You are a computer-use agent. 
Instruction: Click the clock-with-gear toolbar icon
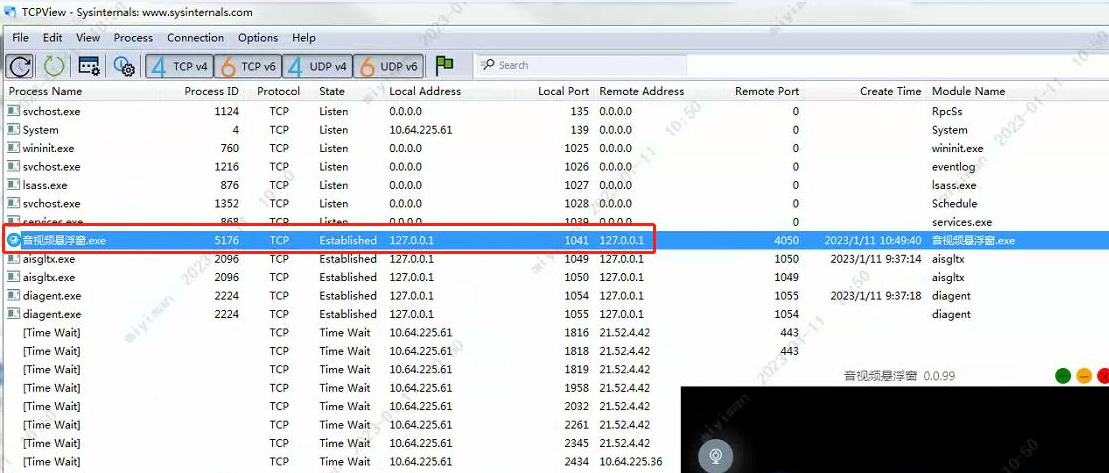coord(124,66)
